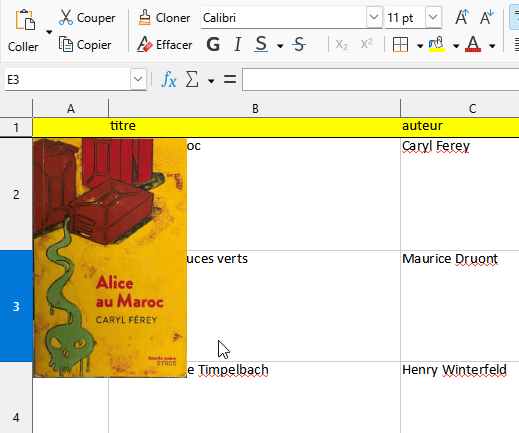The height and width of the screenshot is (433, 519).
Task: Select column C header
Action: tap(460, 108)
